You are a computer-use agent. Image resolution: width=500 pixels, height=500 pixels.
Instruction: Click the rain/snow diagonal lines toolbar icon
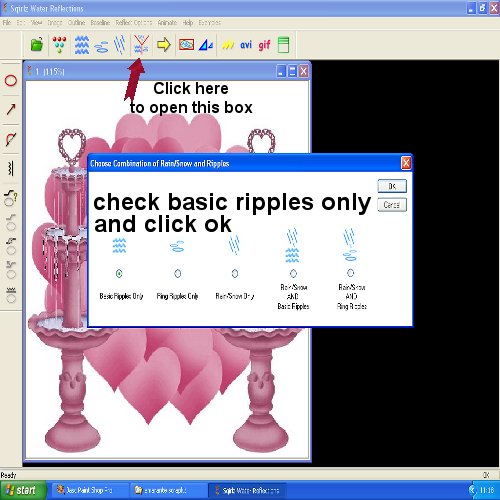(x=120, y=45)
